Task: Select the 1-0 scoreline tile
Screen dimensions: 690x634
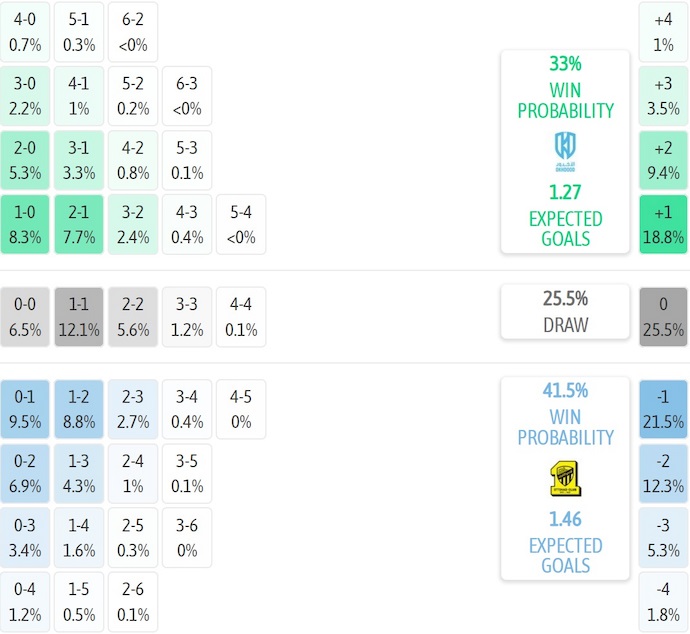Action: [25, 224]
